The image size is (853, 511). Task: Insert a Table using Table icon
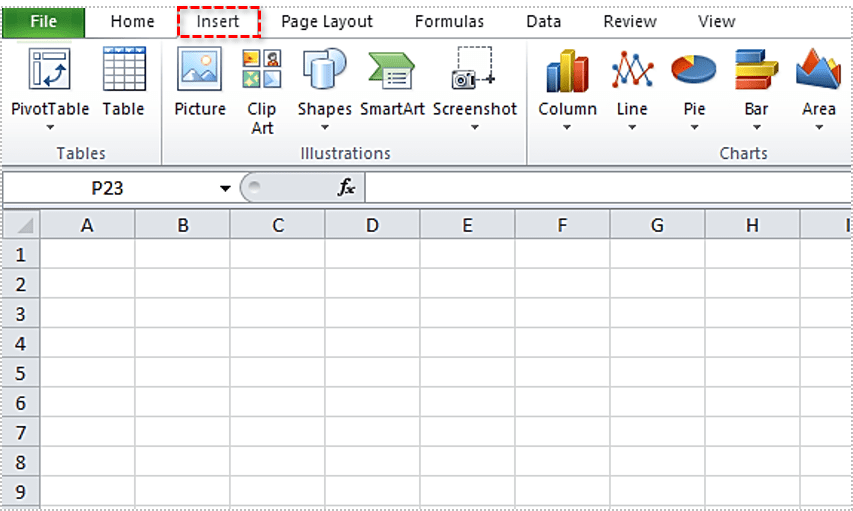tap(124, 70)
